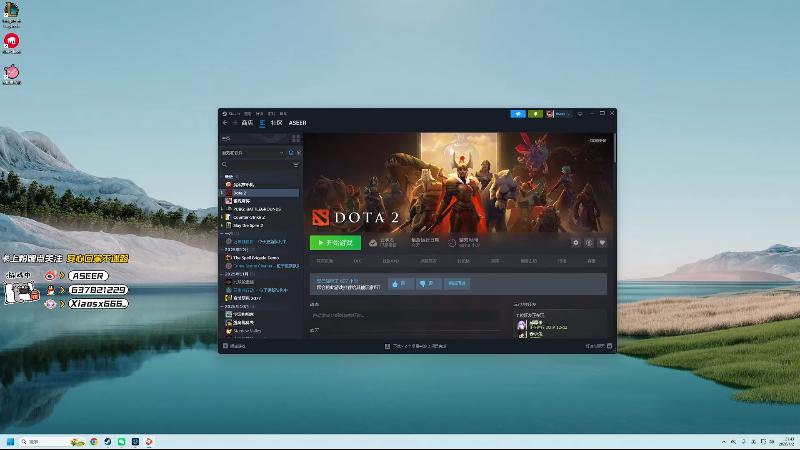Click the game page vertical scrollbar
The height and width of the screenshot is (450, 800).
[615, 148]
